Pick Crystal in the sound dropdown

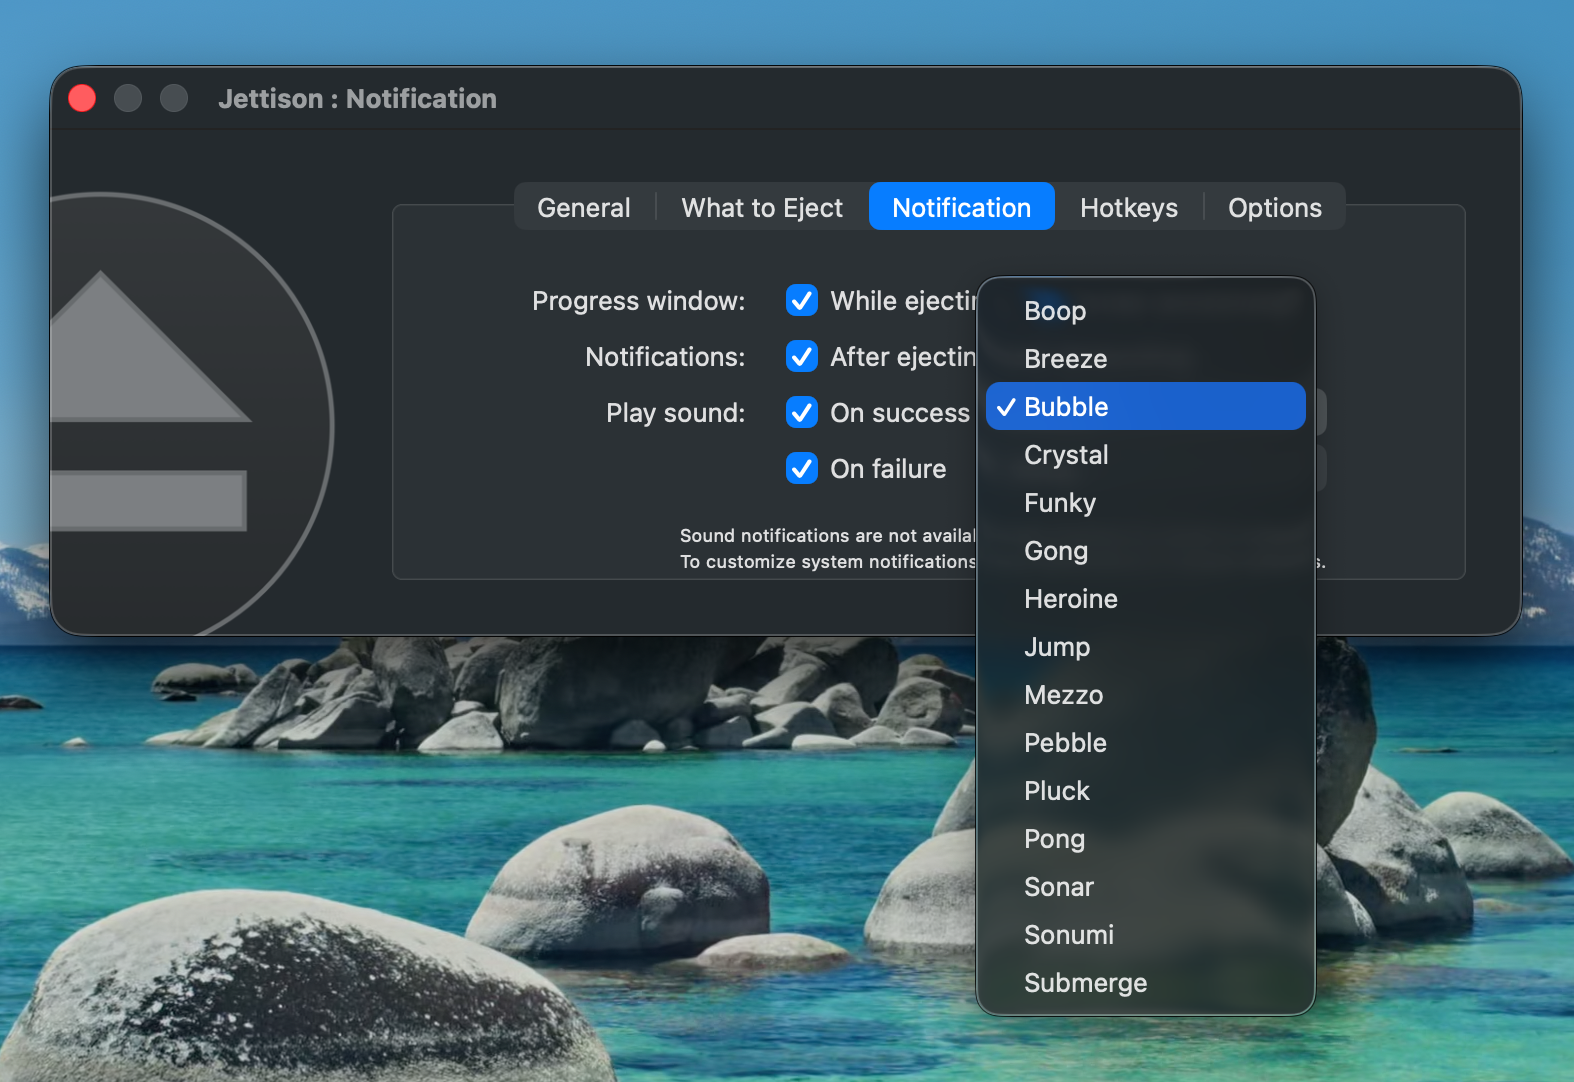coord(1146,455)
